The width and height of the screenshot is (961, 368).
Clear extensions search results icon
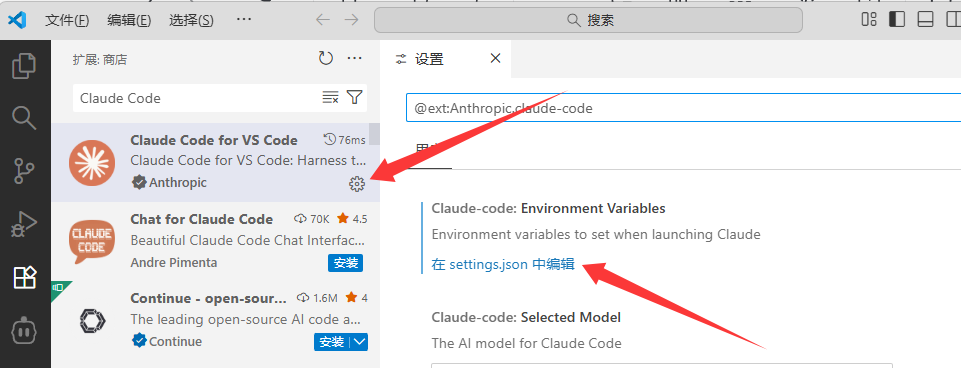tap(330, 97)
